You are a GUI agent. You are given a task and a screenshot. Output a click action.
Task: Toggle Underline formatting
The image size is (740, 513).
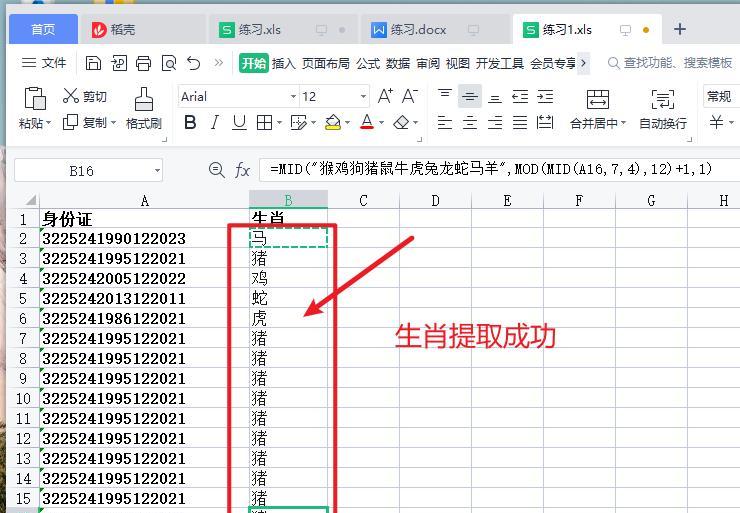click(239, 123)
